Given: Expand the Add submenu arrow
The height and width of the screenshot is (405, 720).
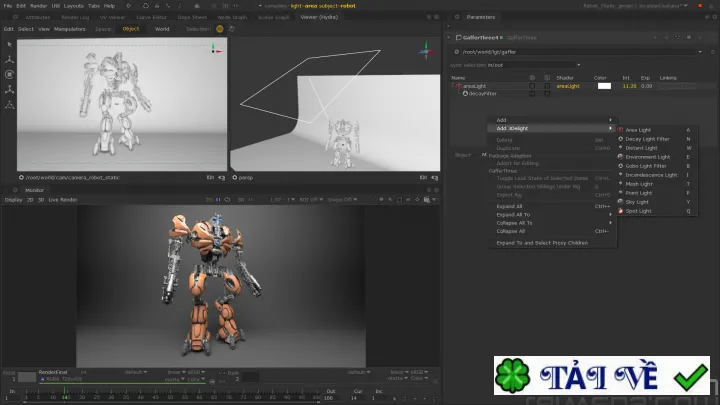Looking at the screenshot, I should pyautogui.click(x=610, y=120).
